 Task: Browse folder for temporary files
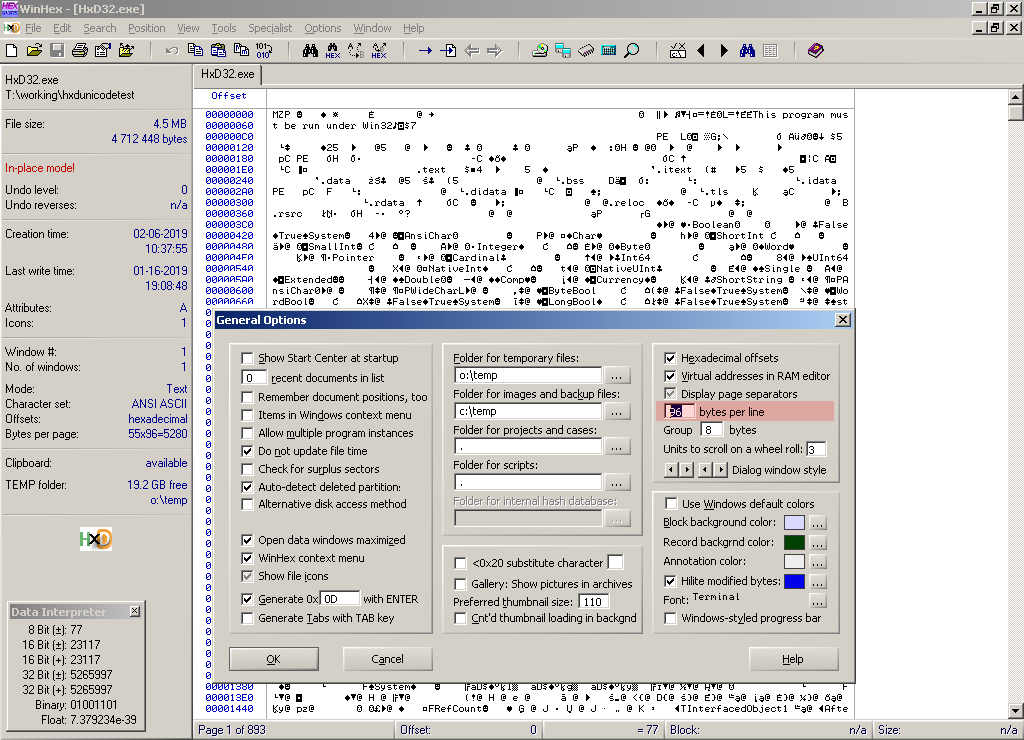(616, 376)
